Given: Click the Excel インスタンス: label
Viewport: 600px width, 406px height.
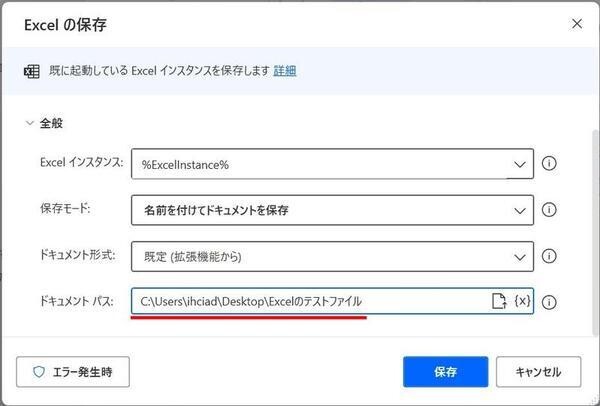Looking at the screenshot, I should pyautogui.click(x=82, y=162).
